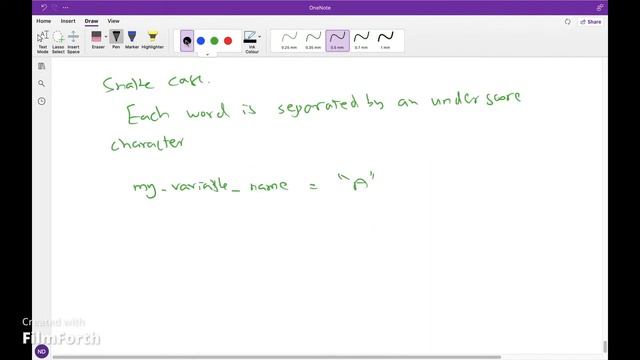
Task: Pick the red ink colour swatch
Action: (228, 41)
